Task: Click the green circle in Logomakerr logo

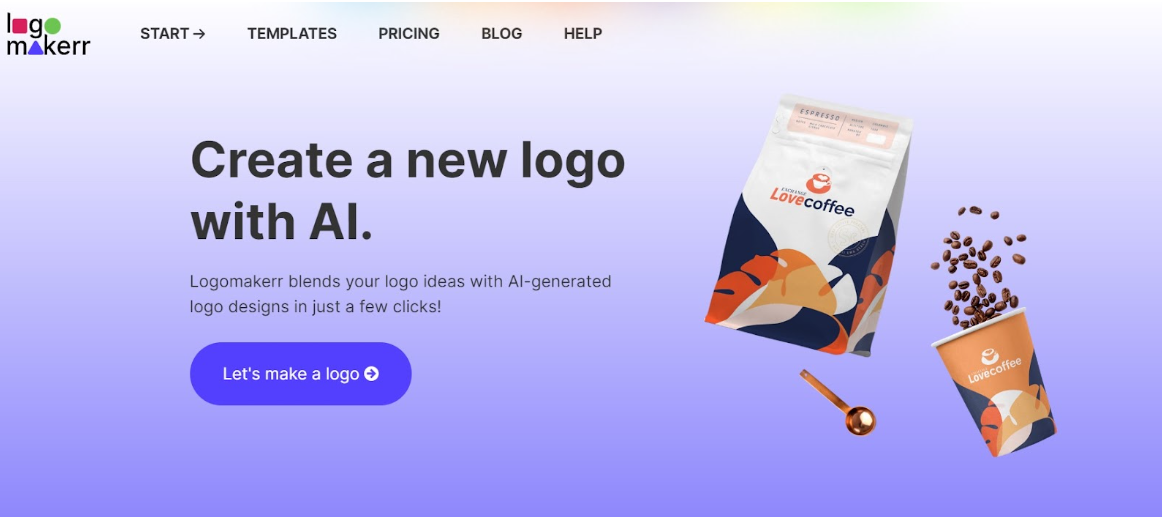Action: tap(52, 25)
